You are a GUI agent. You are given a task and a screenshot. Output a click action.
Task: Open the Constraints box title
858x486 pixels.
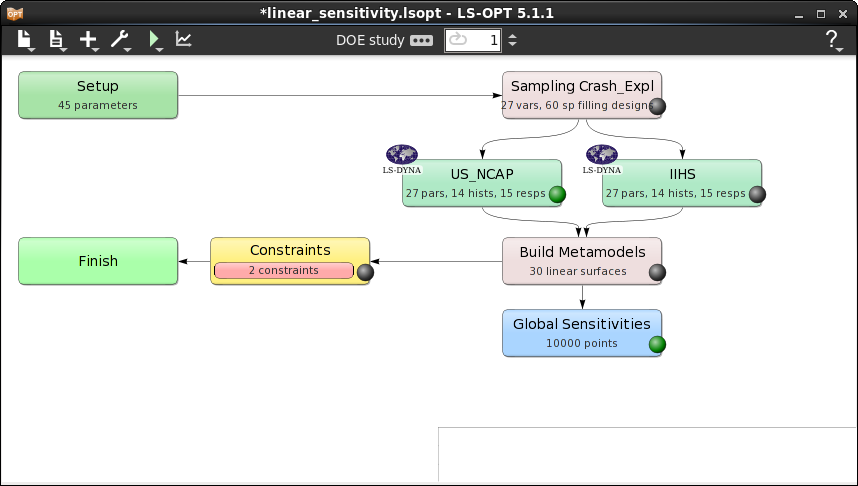coord(290,250)
